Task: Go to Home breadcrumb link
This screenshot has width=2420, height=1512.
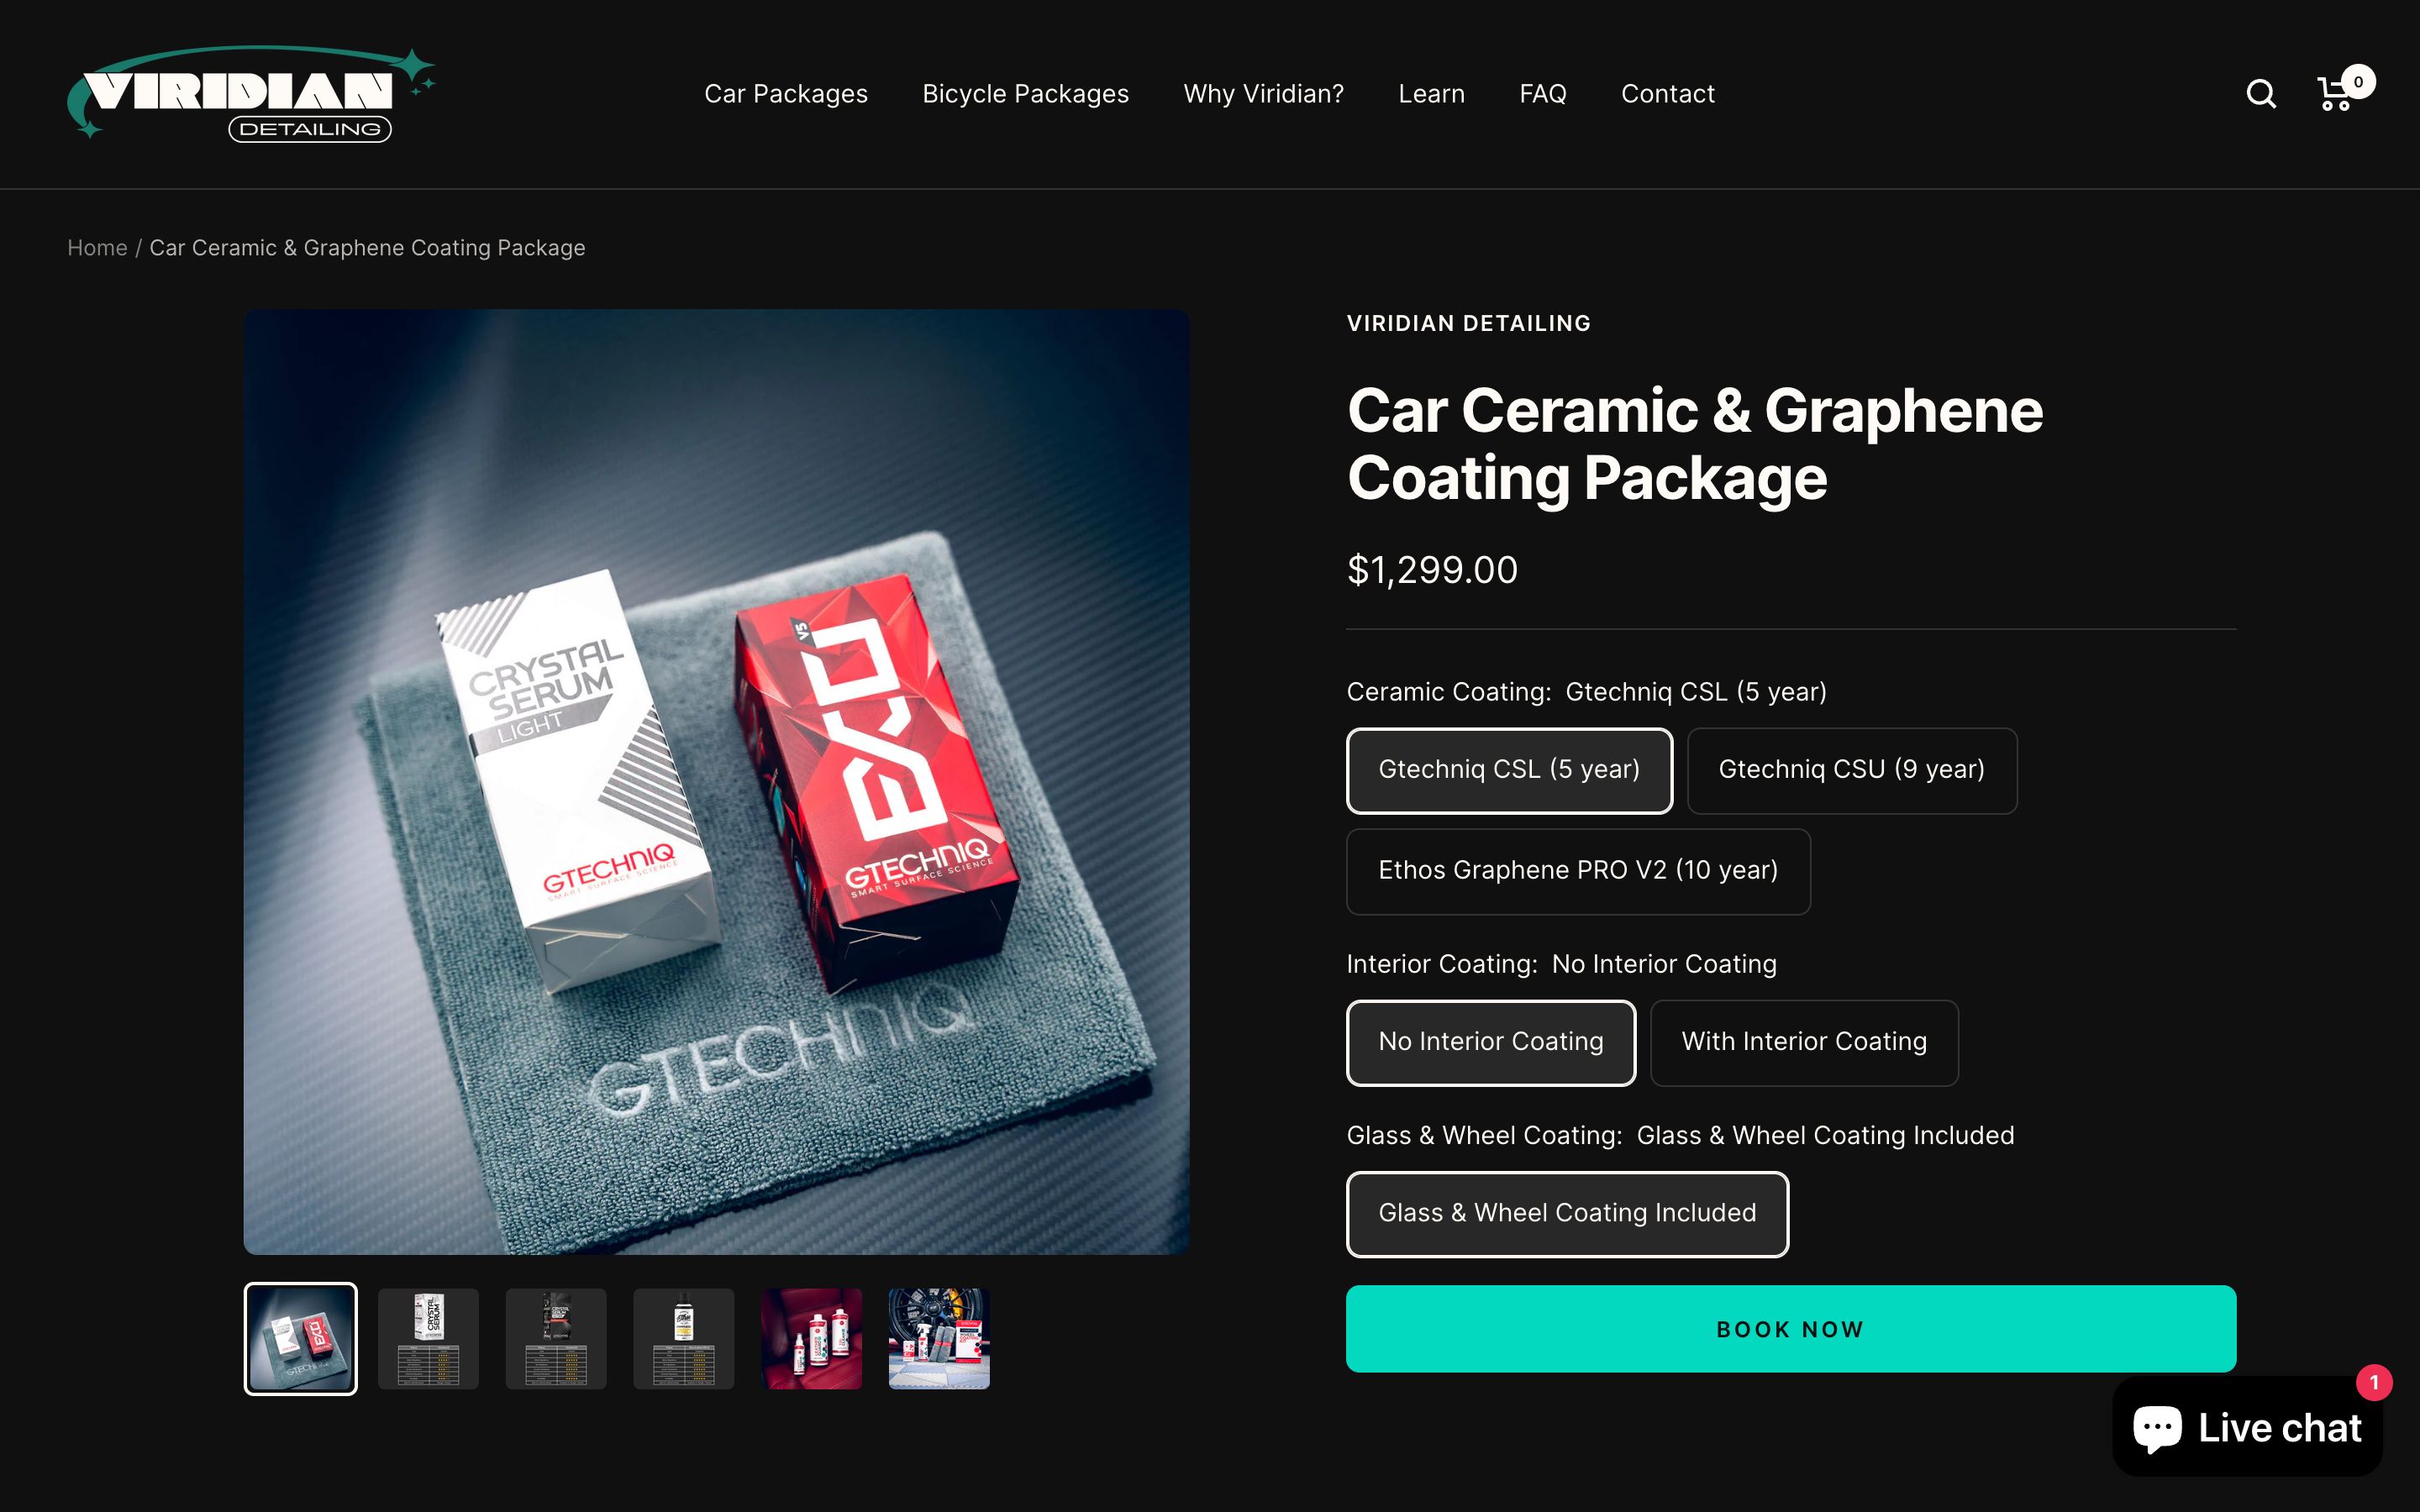Action: tap(97, 248)
